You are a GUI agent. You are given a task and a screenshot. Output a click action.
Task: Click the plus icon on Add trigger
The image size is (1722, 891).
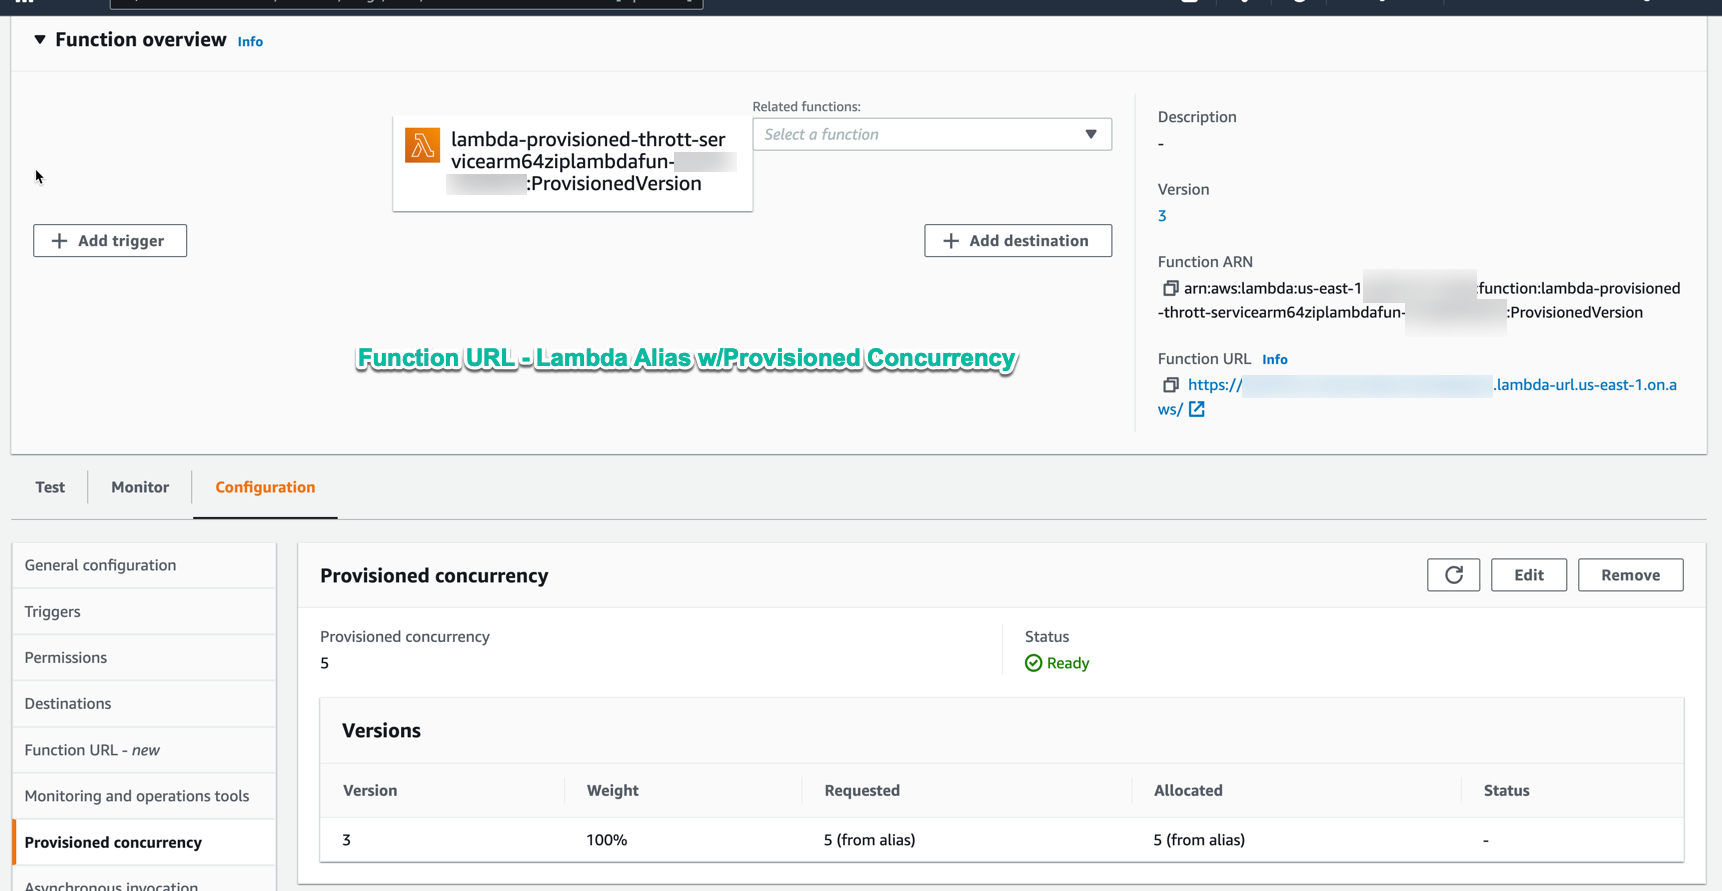tap(60, 241)
